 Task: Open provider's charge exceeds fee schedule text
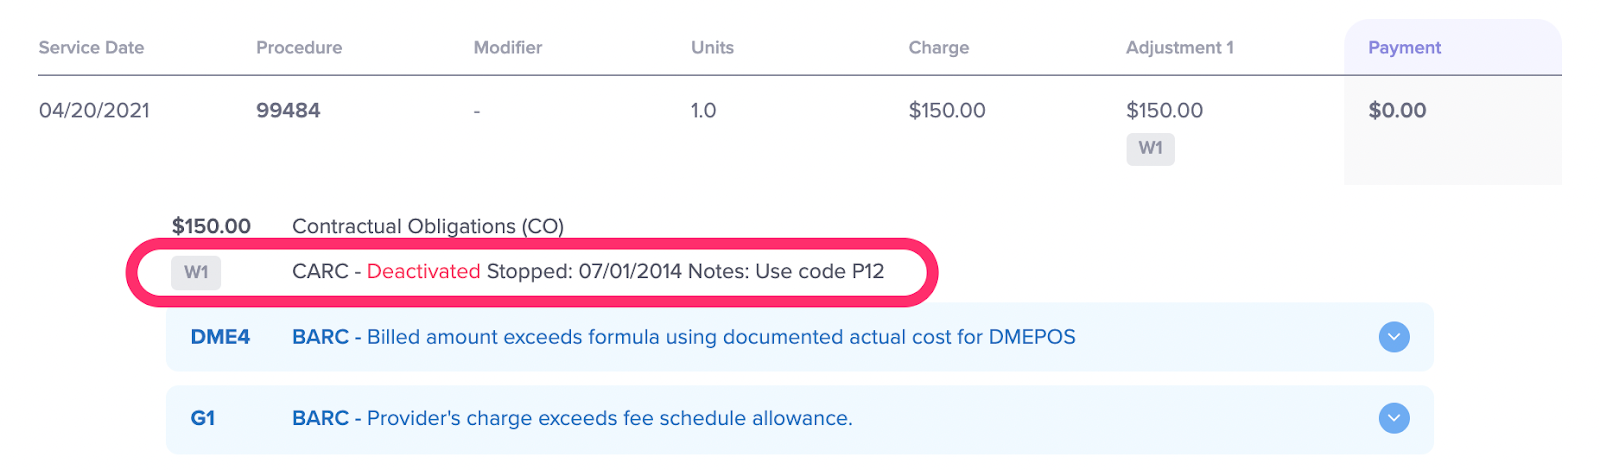pyautogui.click(x=609, y=418)
